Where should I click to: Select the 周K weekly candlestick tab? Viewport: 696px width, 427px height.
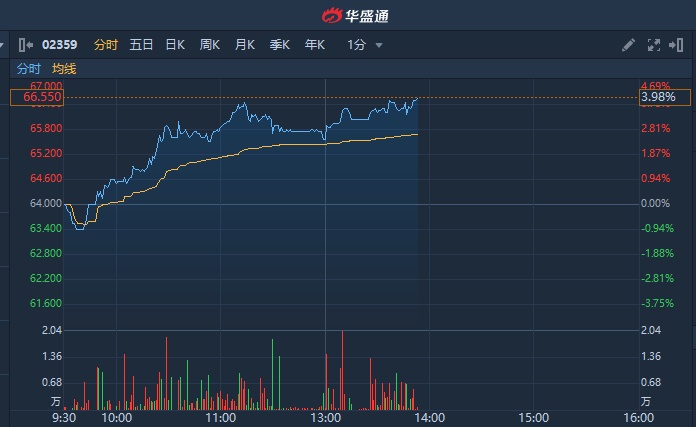click(210, 44)
